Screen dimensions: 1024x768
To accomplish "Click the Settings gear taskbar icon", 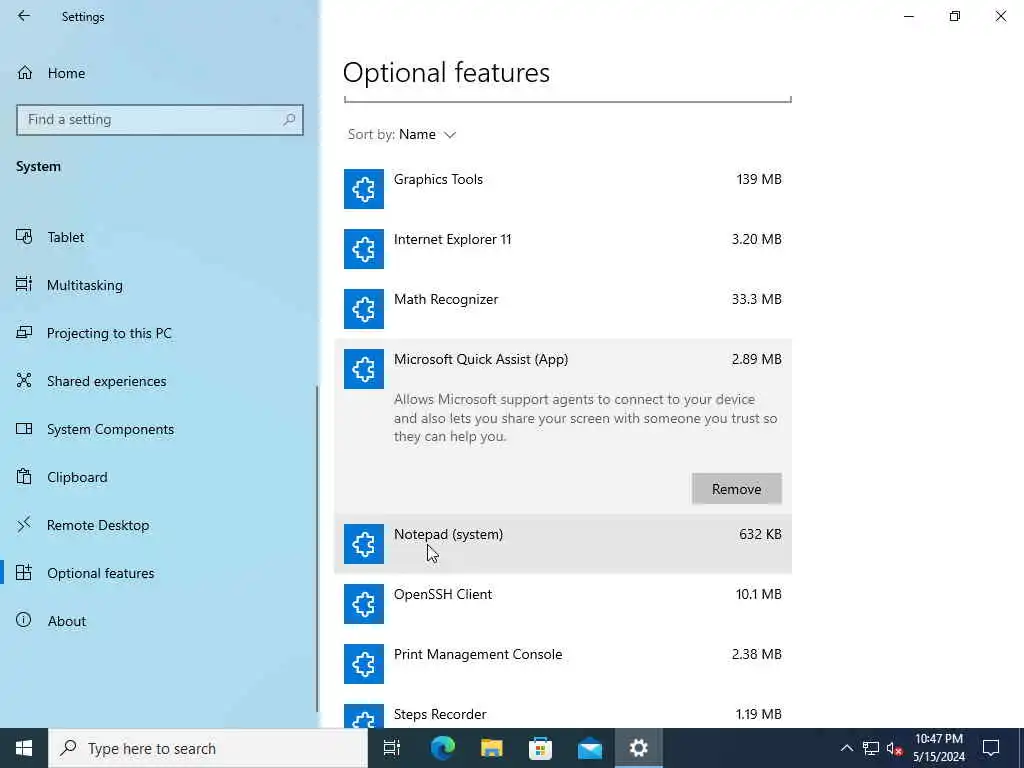I will pyautogui.click(x=639, y=748).
